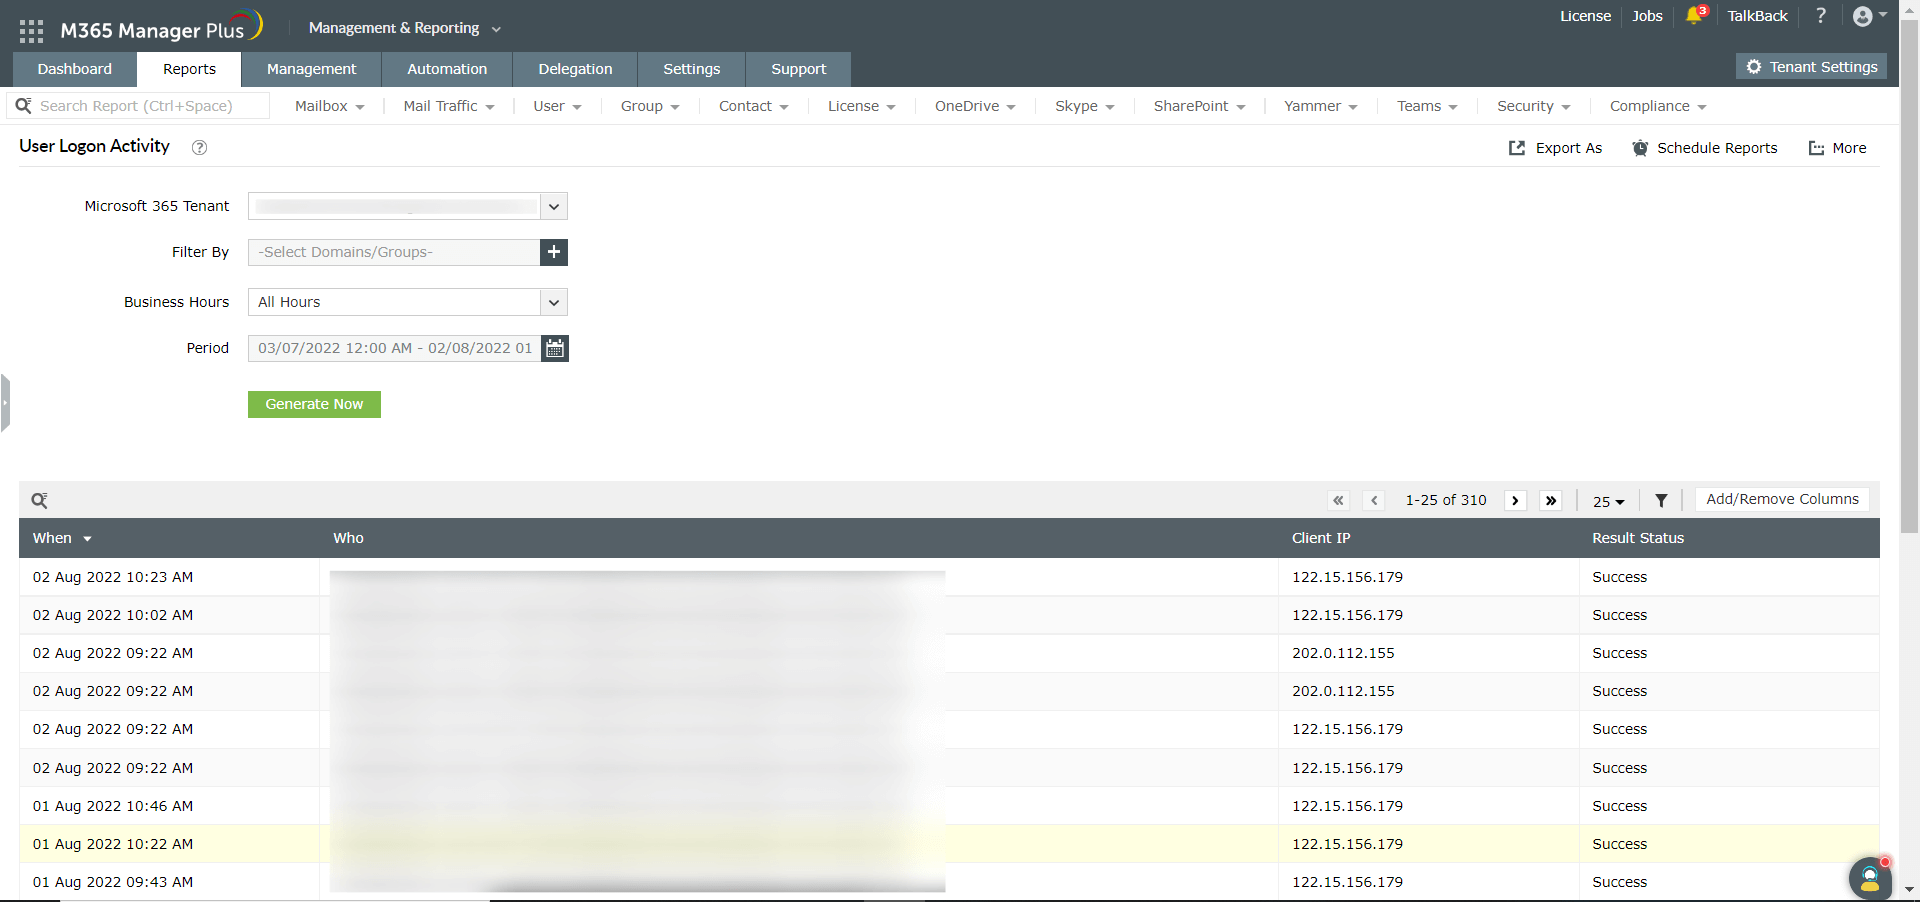The height and width of the screenshot is (902, 1920).
Task: Open the table filter funnel
Action: (1661, 500)
